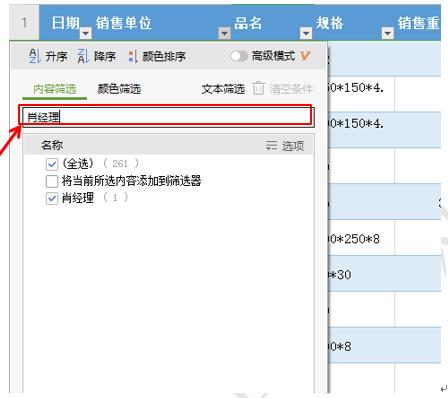Open the 销售单位 column filter dropdown
The height and width of the screenshot is (398, 448).
coord(224,33)
